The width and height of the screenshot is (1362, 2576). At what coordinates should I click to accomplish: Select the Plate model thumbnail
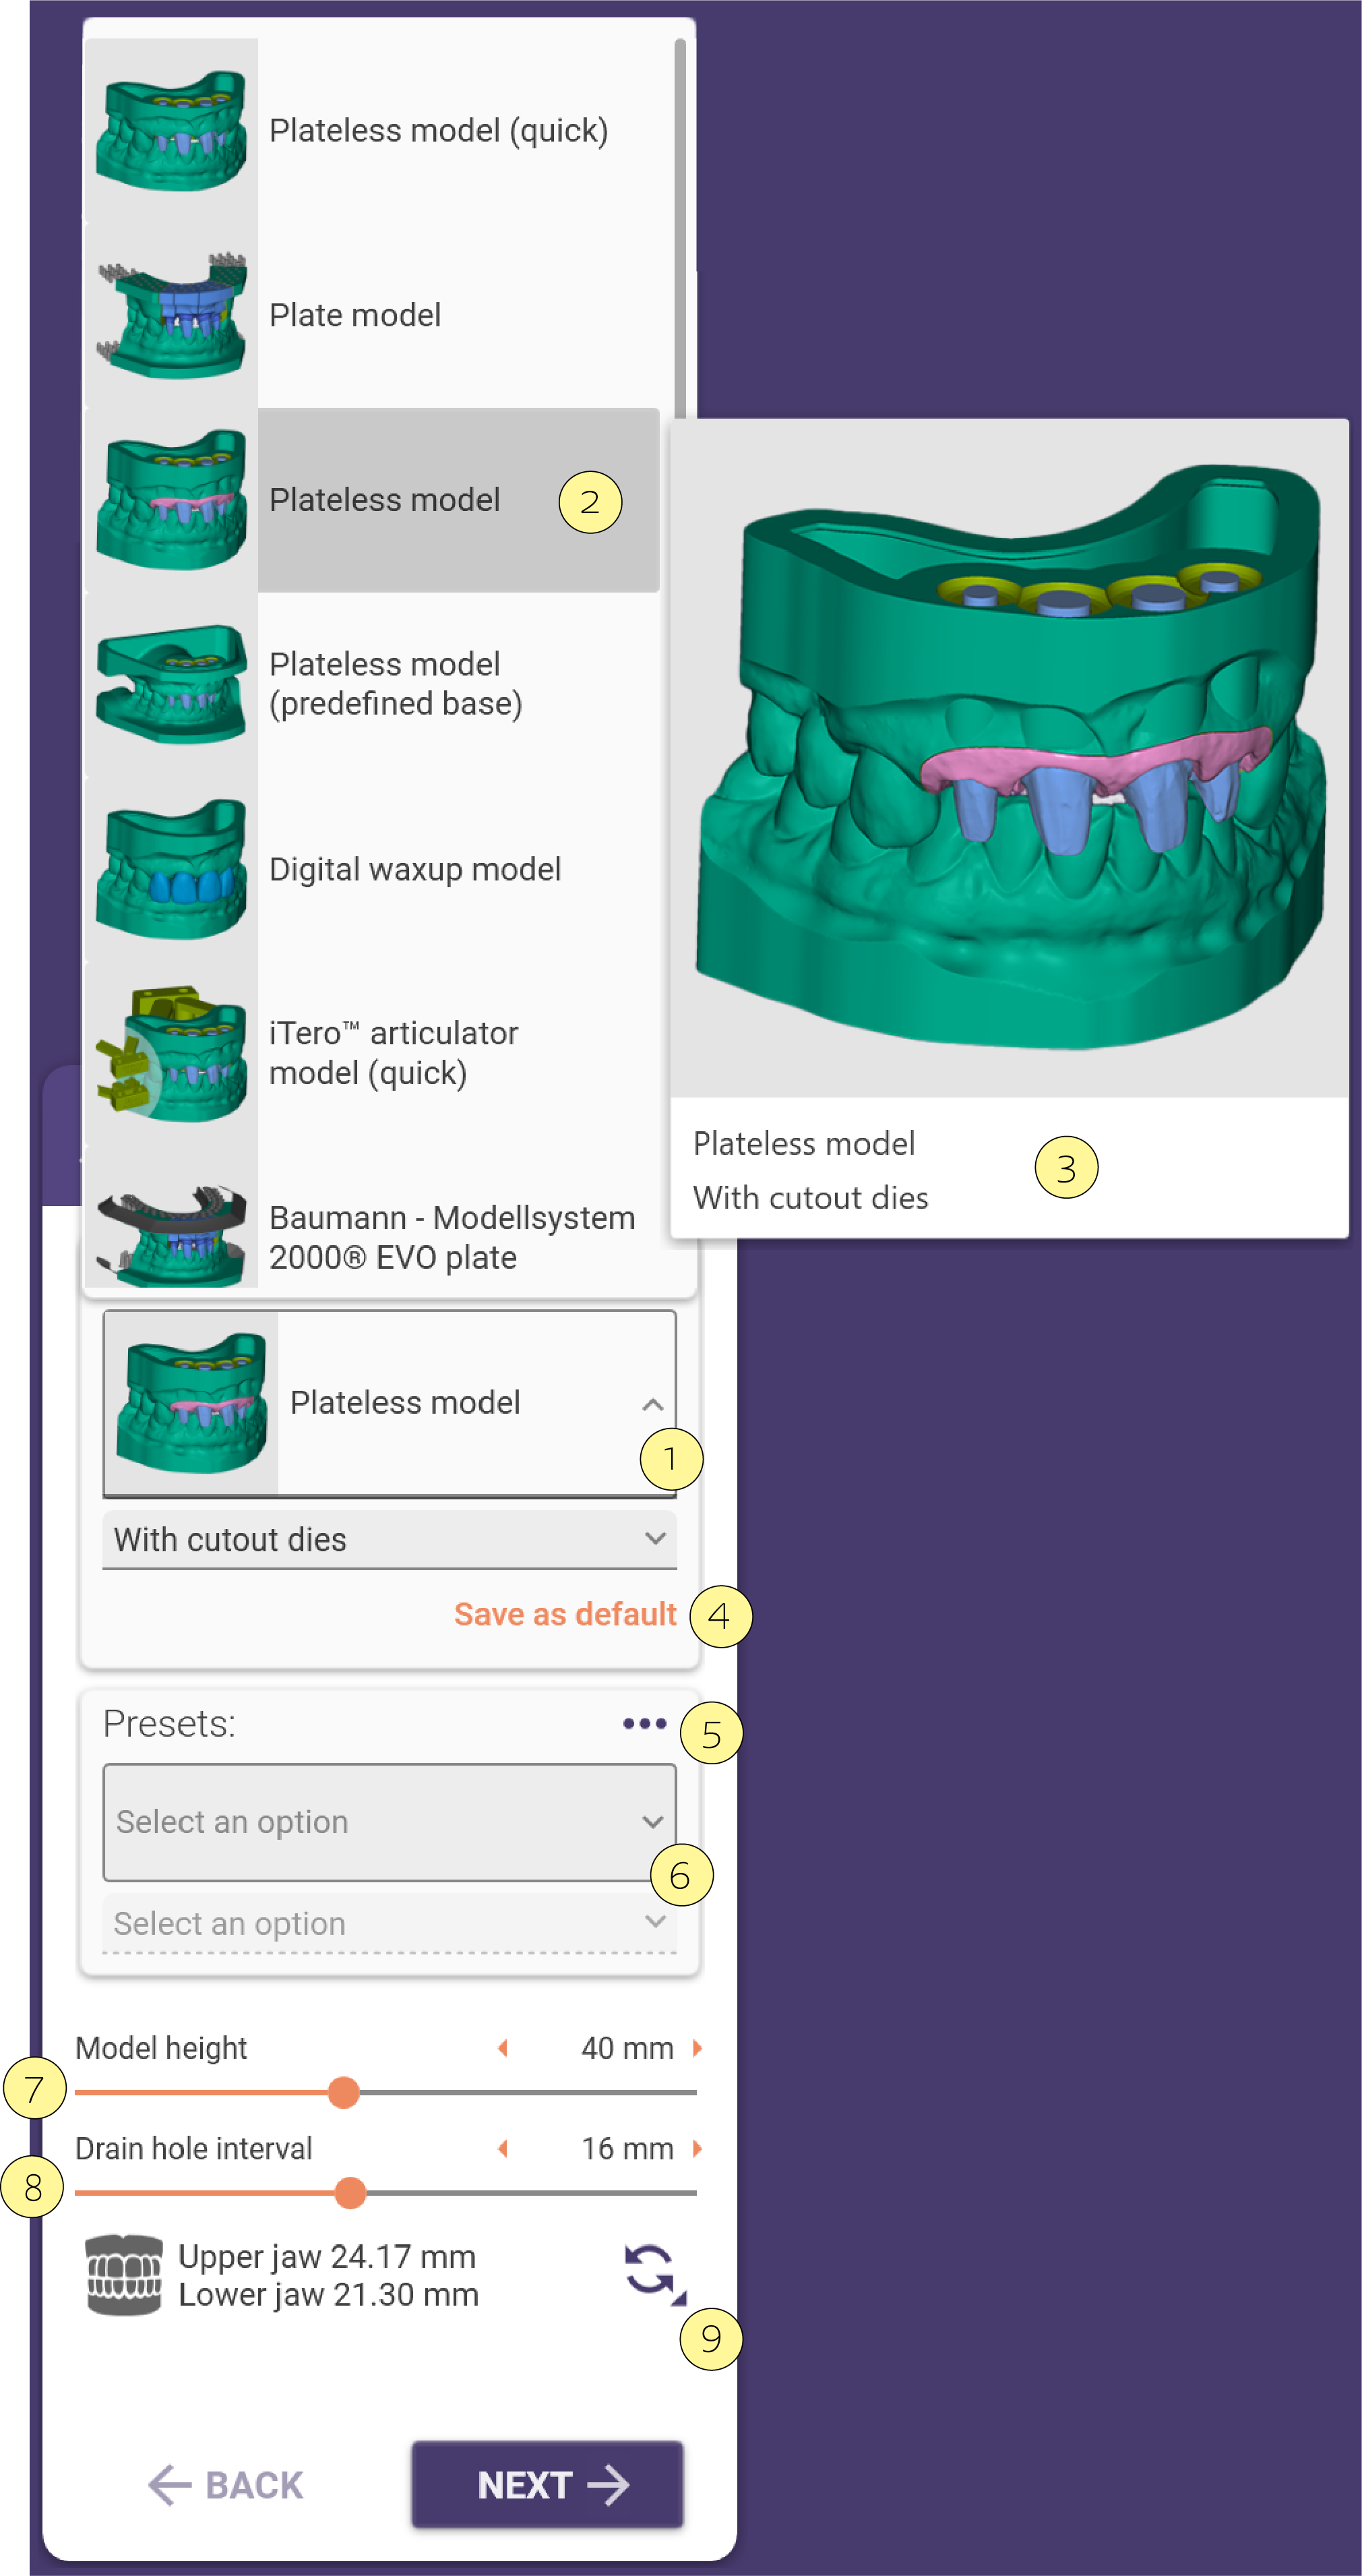[172, 315]
